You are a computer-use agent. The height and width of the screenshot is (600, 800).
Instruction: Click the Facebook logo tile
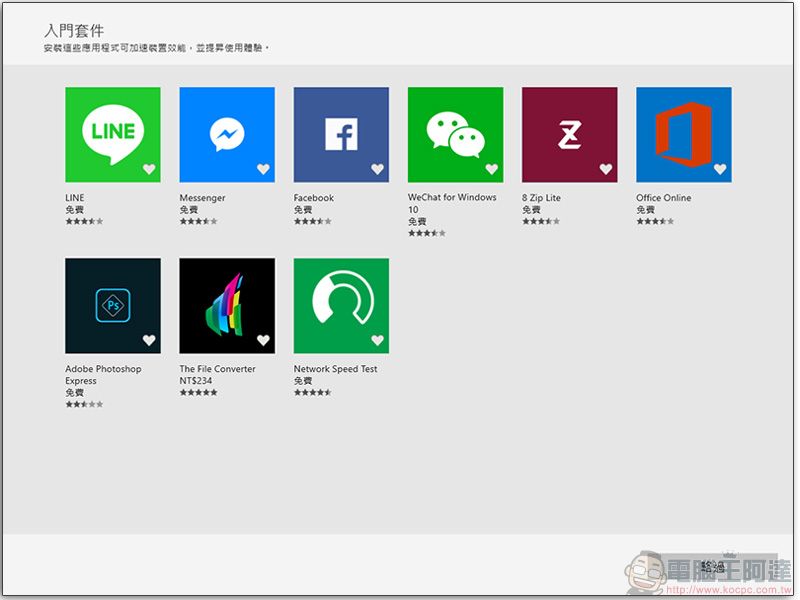341,134
